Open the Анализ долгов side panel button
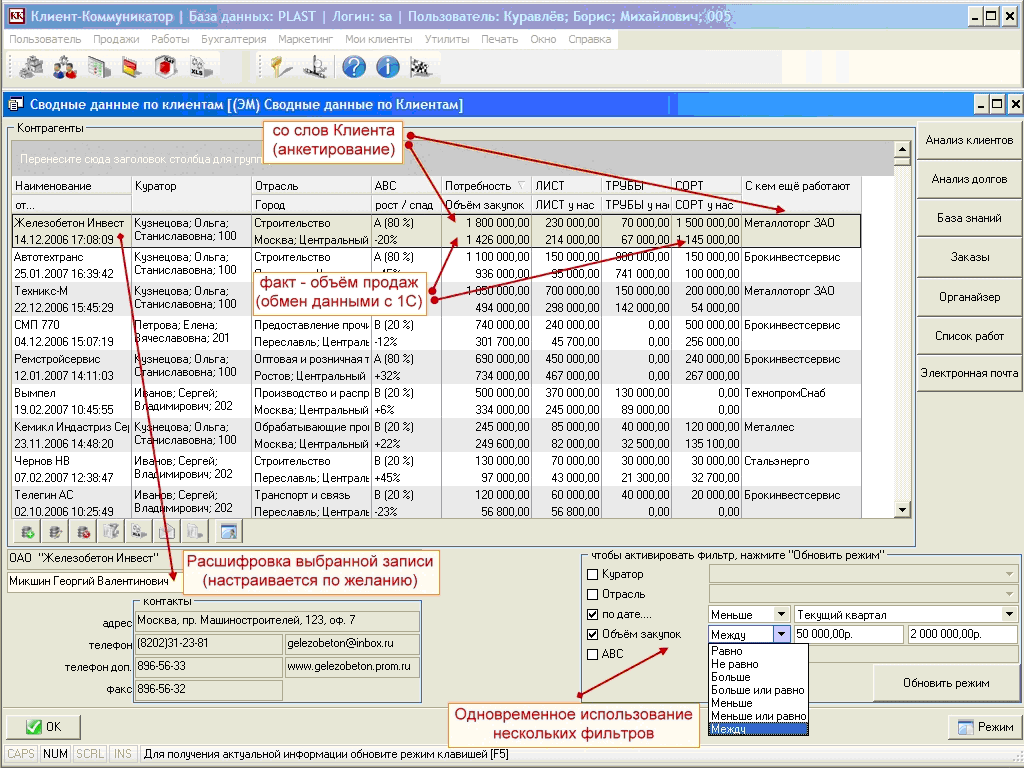 969,179
